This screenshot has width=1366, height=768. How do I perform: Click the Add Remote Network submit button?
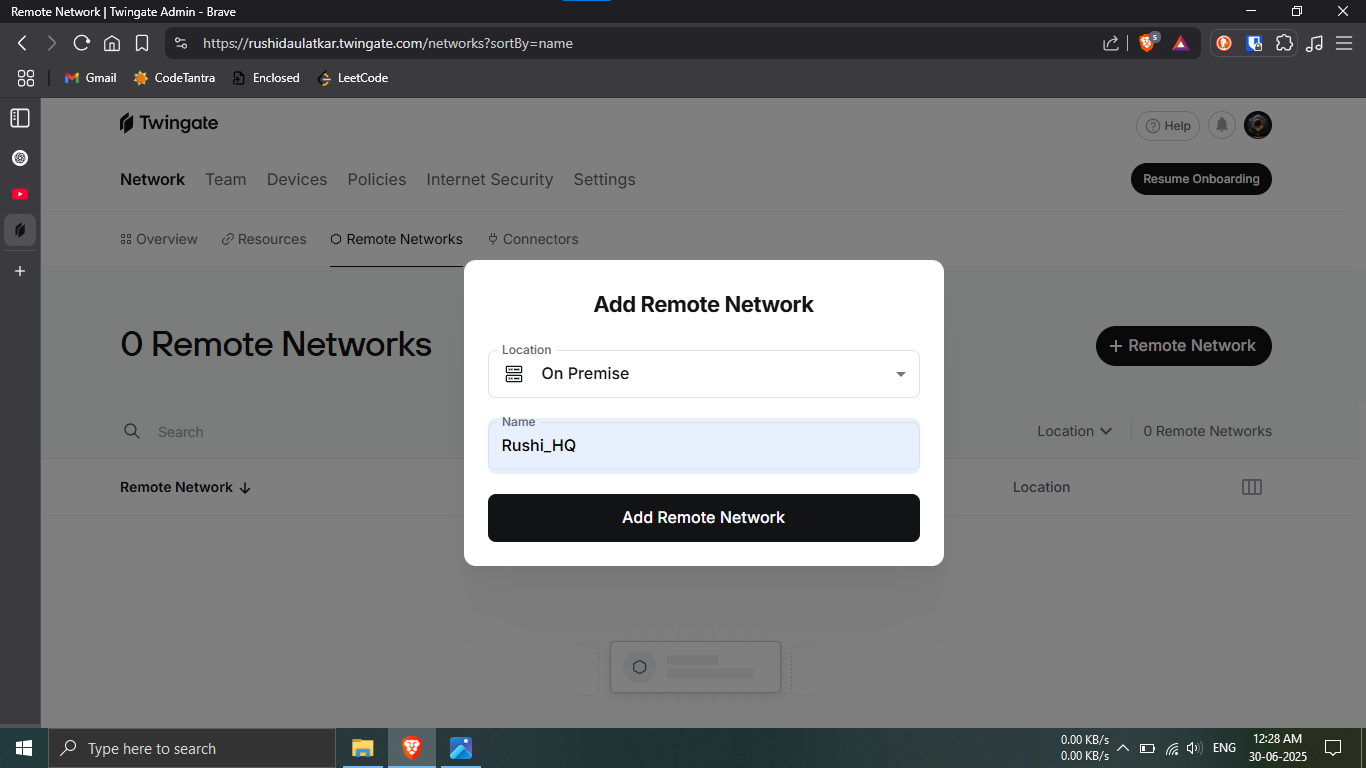(703, 518)
